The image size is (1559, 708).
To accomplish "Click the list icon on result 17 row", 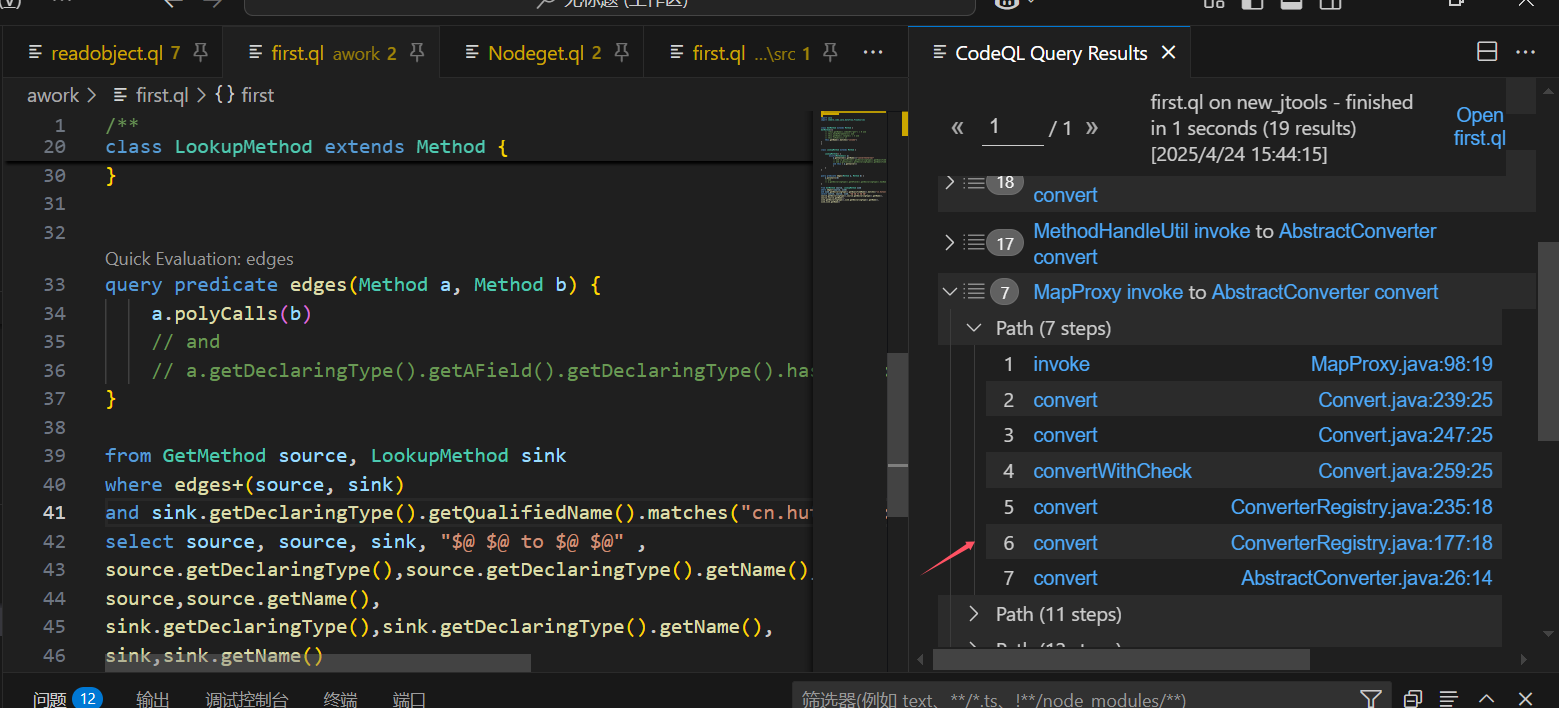I will pos(974,242).
